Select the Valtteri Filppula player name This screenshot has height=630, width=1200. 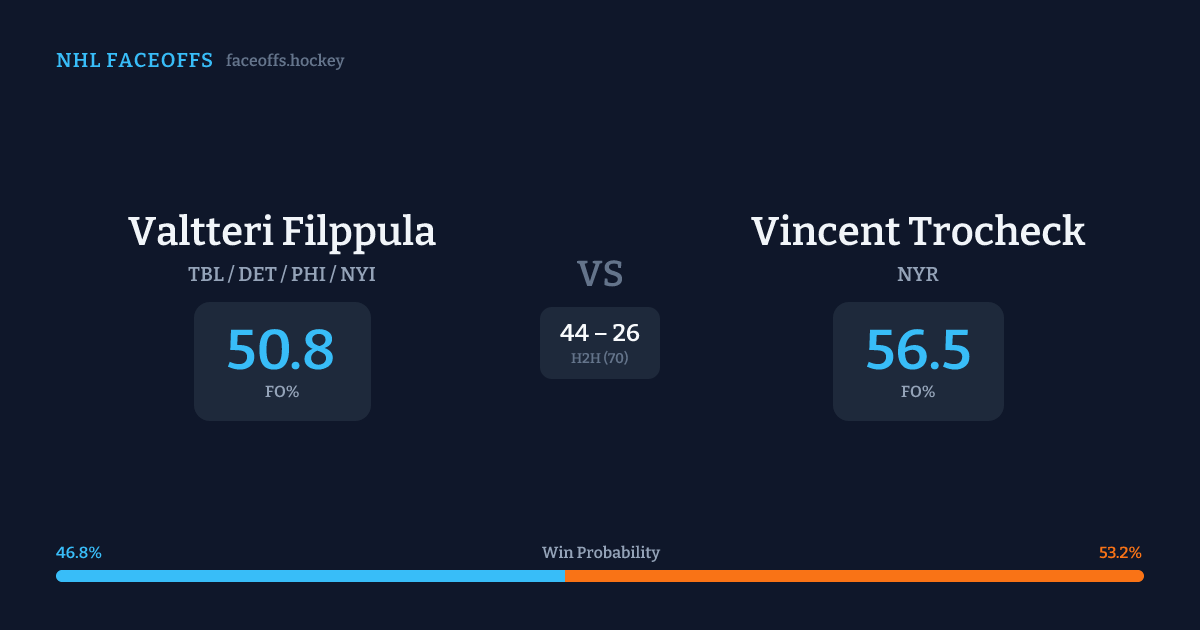(282, 232)
